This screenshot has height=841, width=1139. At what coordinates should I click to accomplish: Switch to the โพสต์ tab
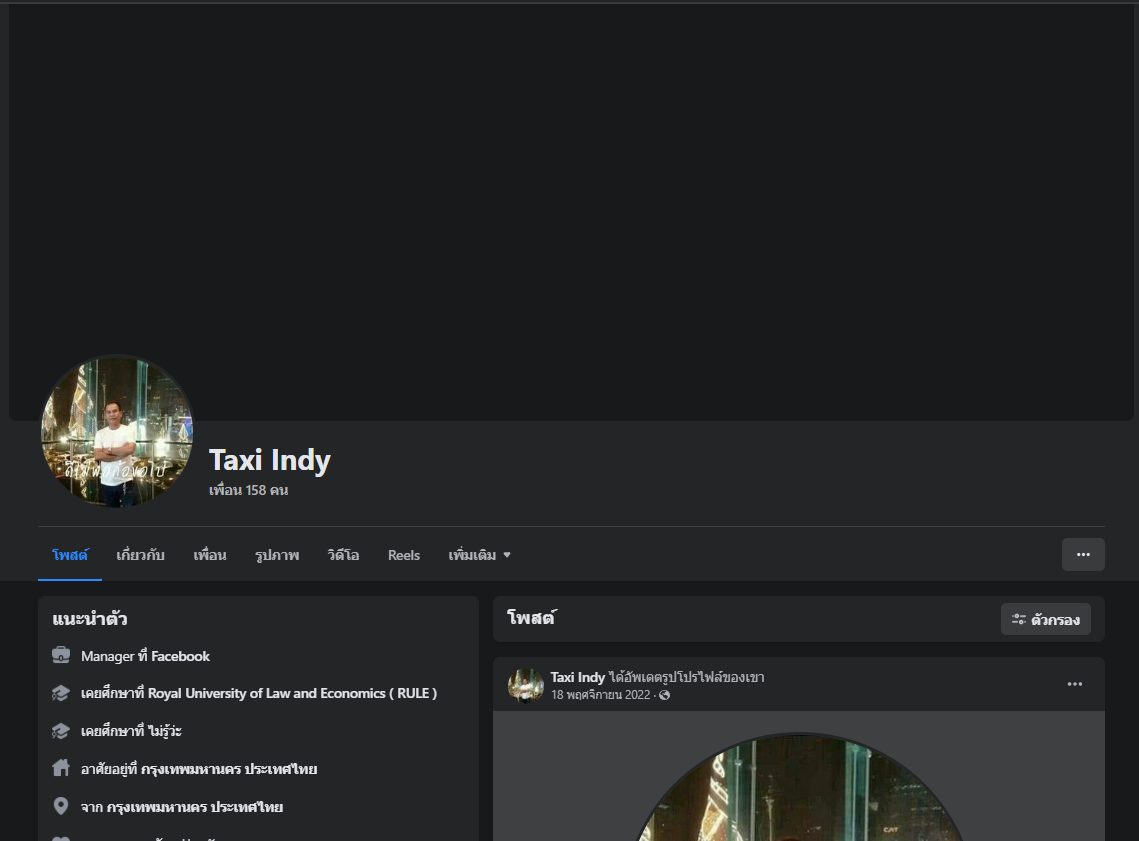click(x=70, y=555)
